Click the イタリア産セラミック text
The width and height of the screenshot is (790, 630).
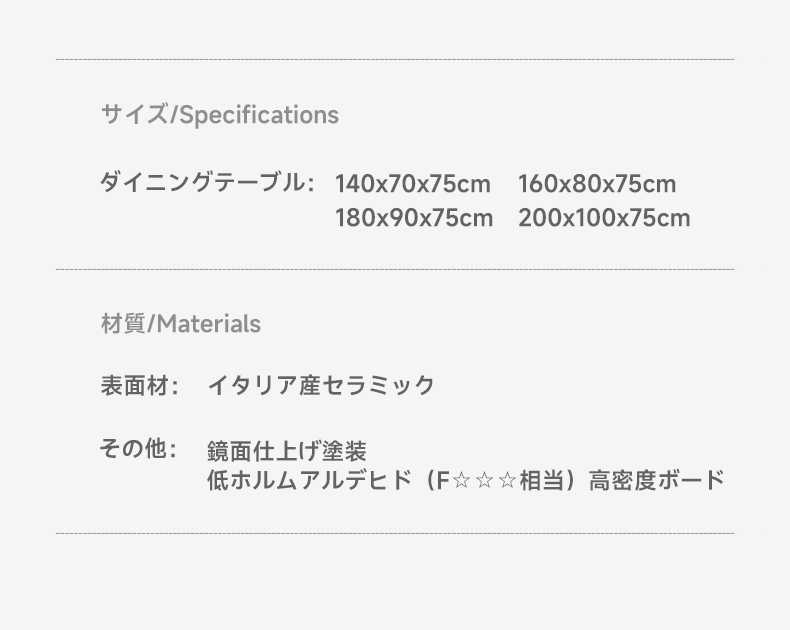point(321,386)
